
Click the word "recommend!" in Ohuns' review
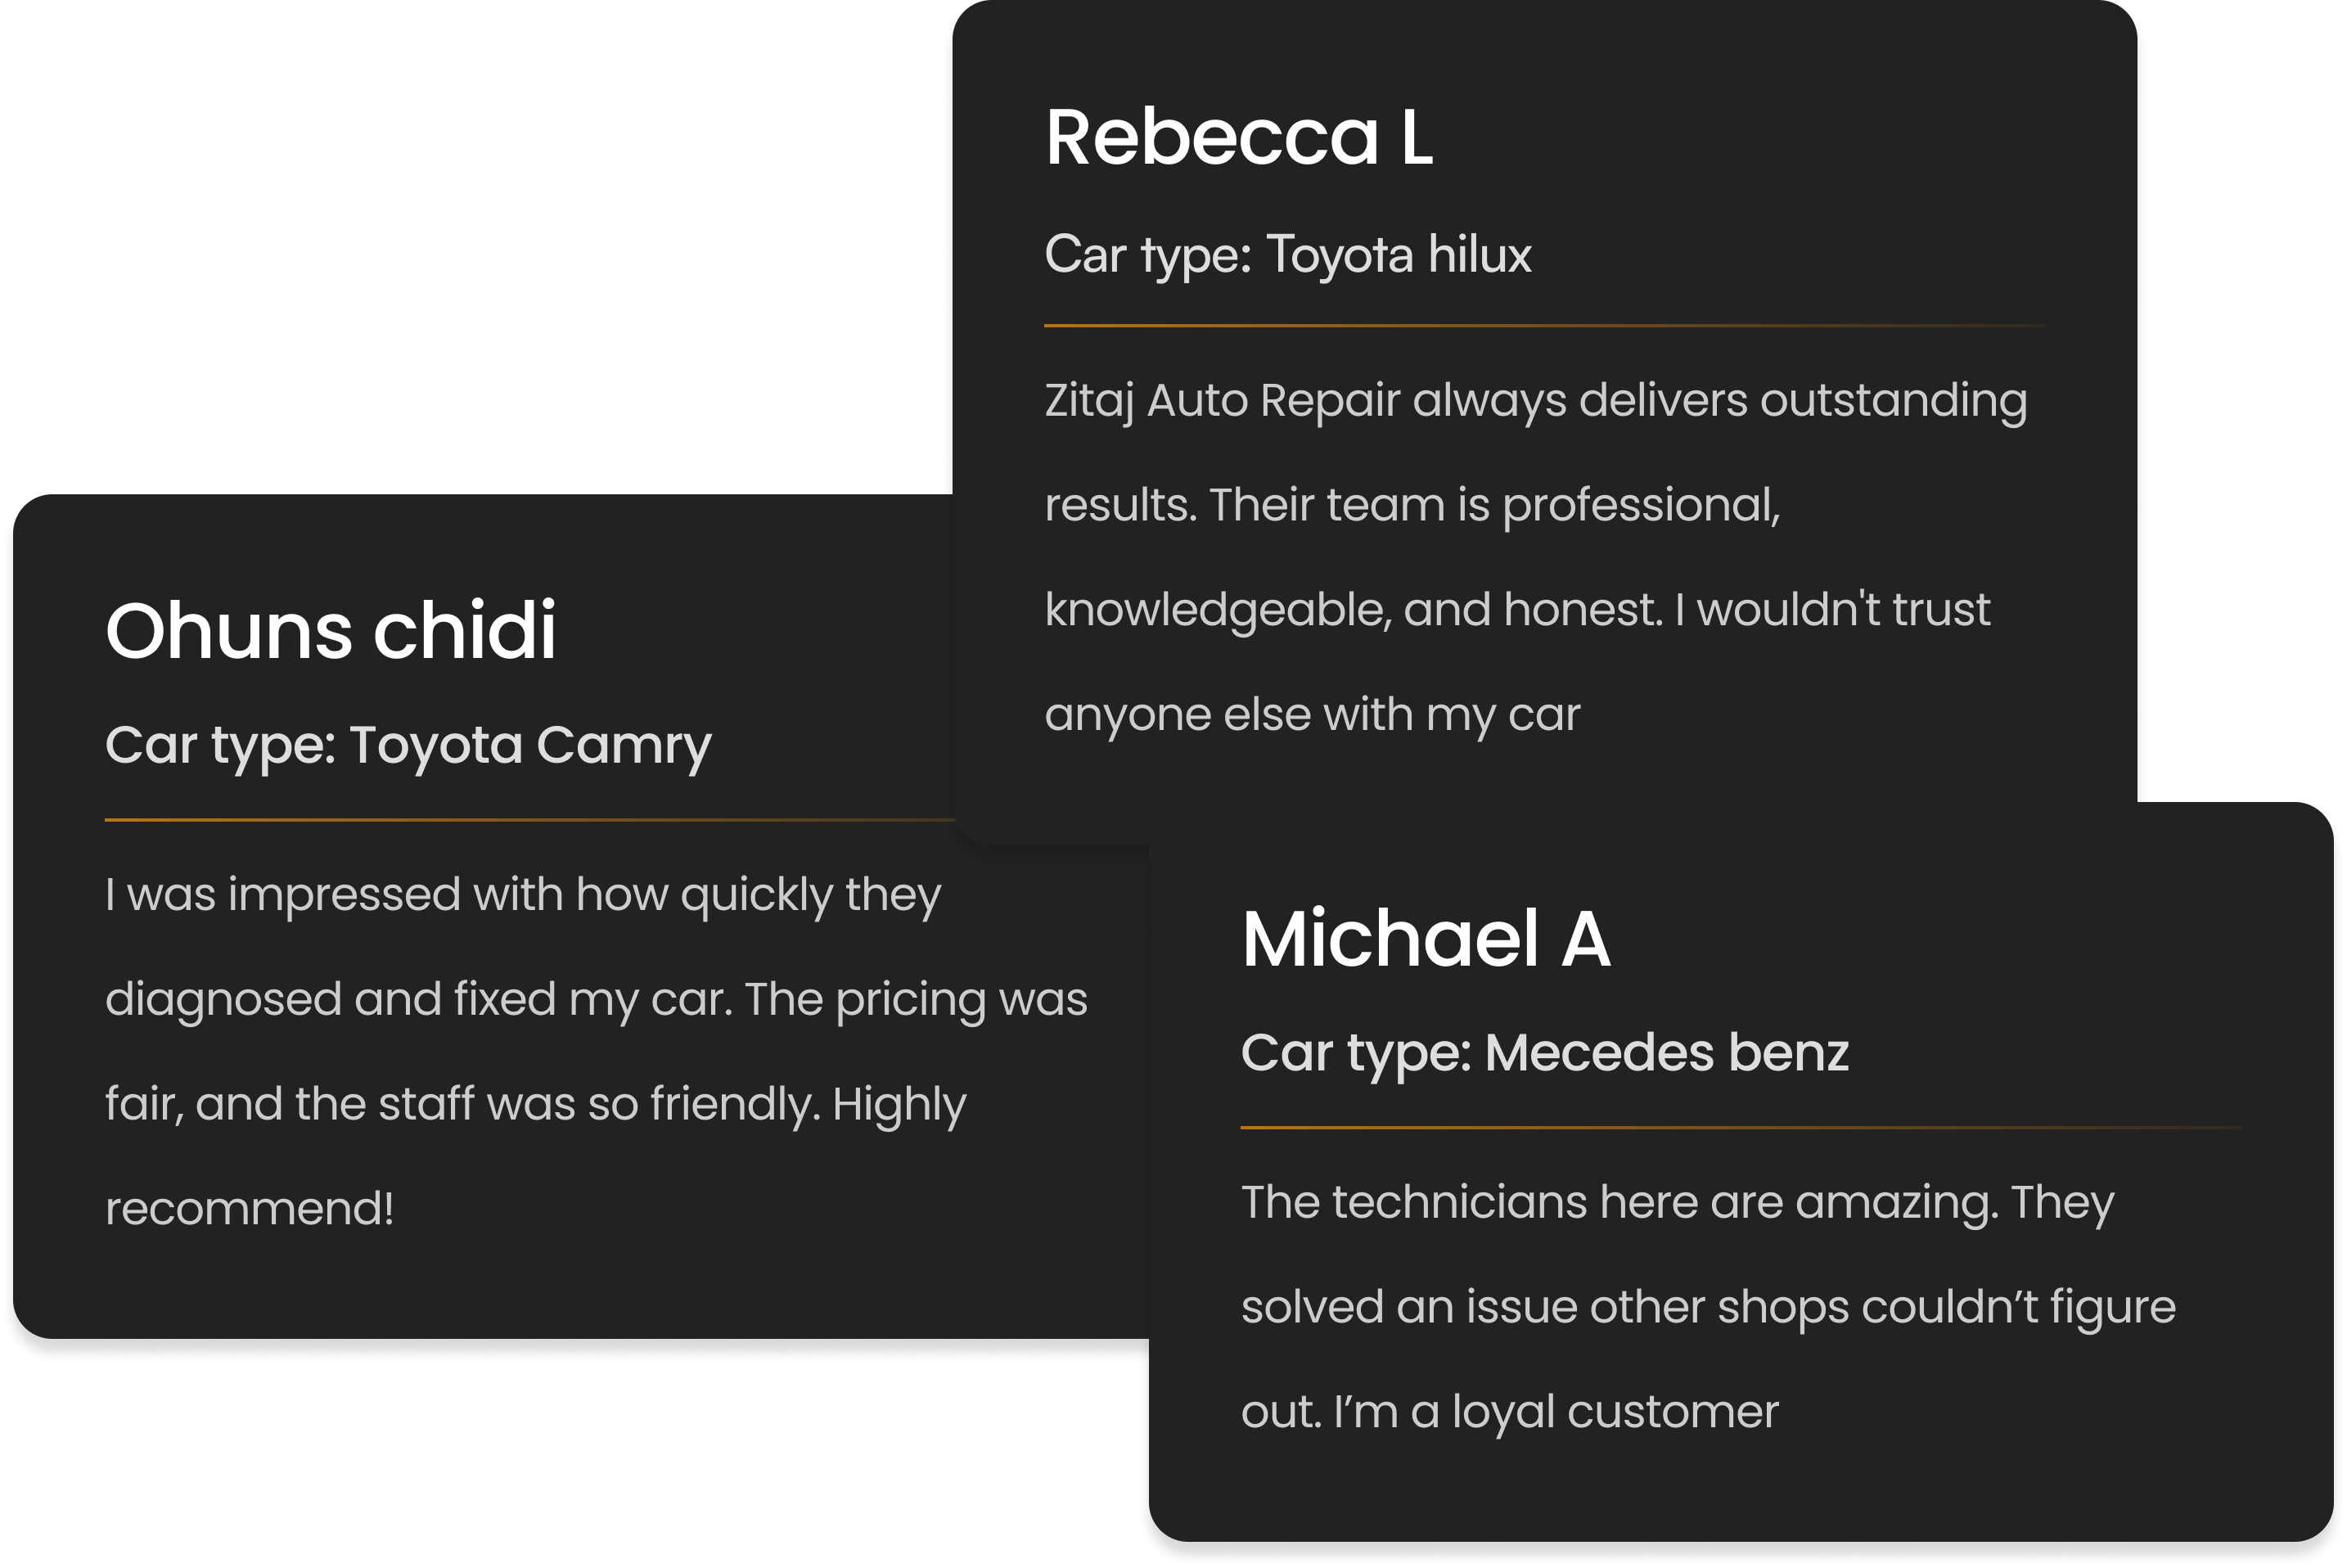[249, 1209]
